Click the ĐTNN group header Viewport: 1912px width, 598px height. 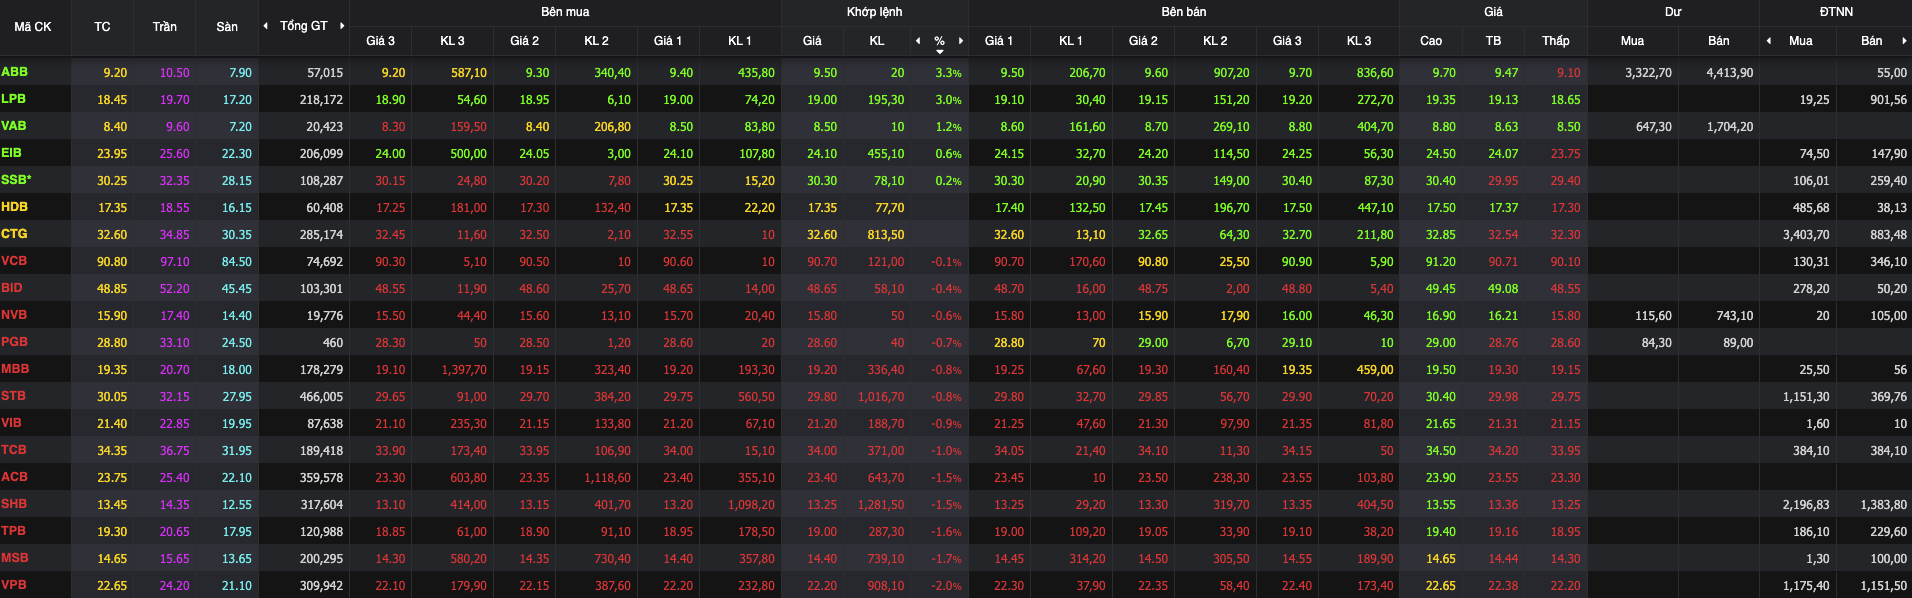pyautogui.click(x=1836, y=12)
